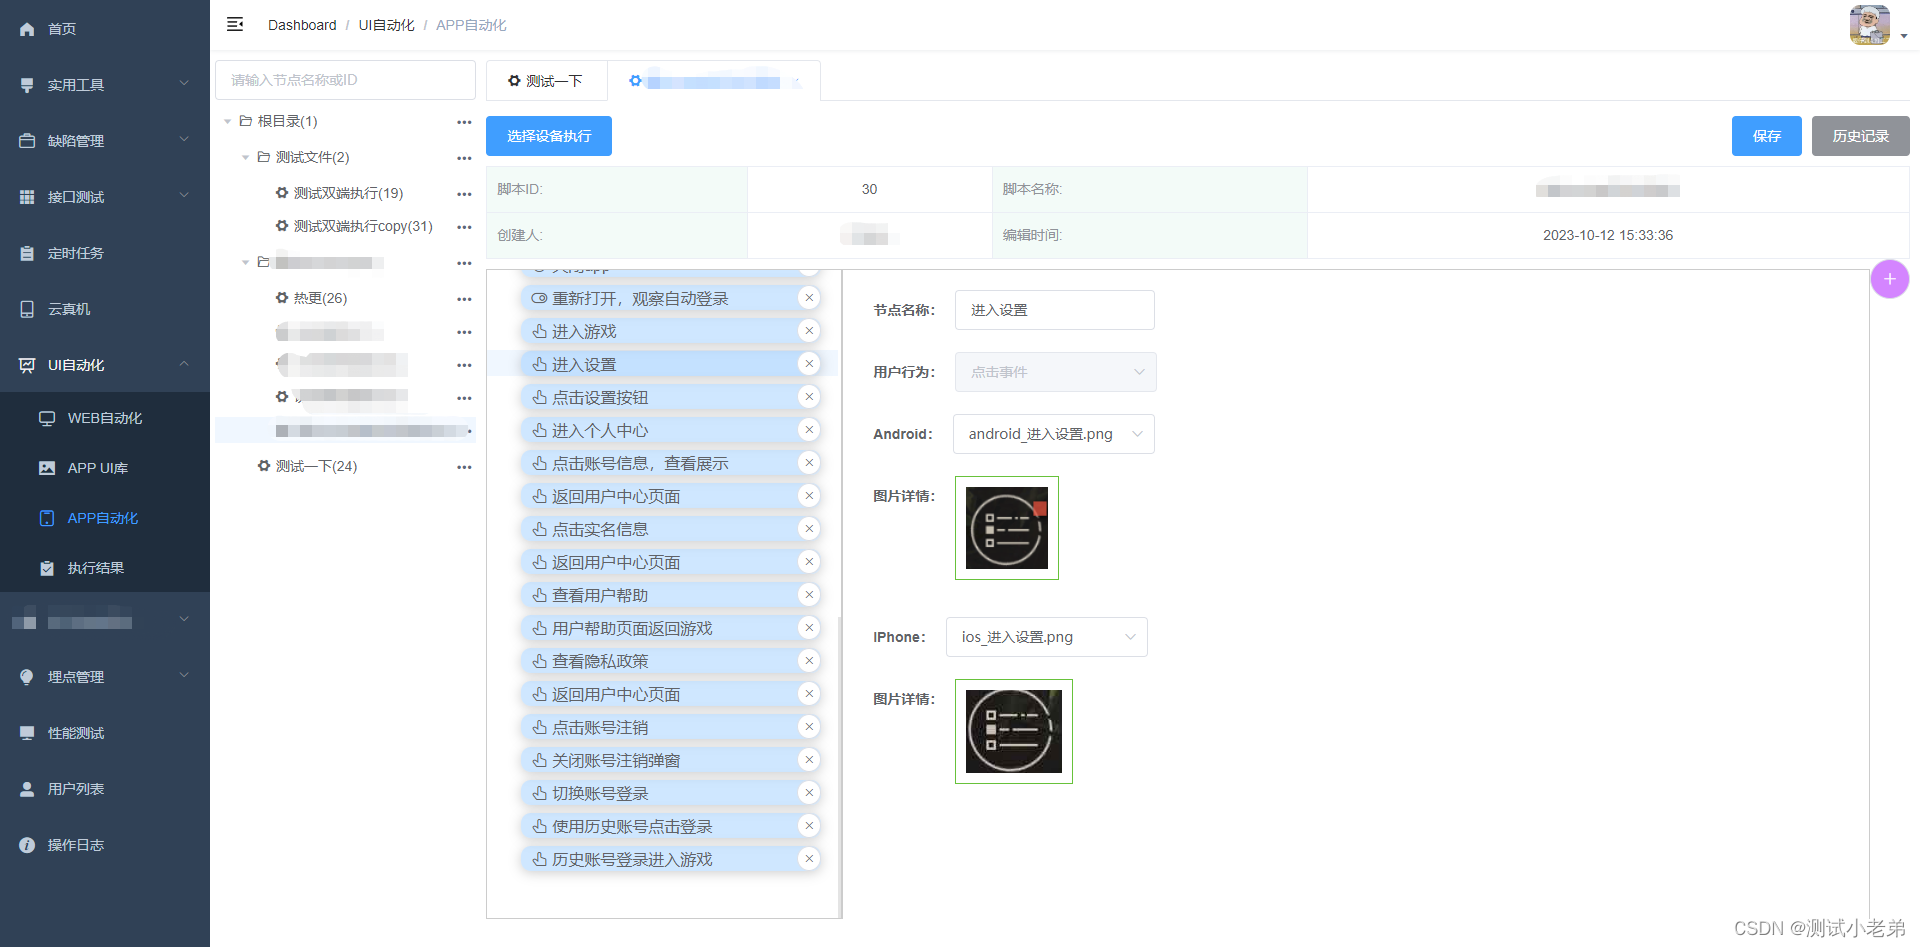This screenshot has height=947, width=1920.
Task: Open 性能测试 via its sidebar icon
Action: [x=26, y=732]
